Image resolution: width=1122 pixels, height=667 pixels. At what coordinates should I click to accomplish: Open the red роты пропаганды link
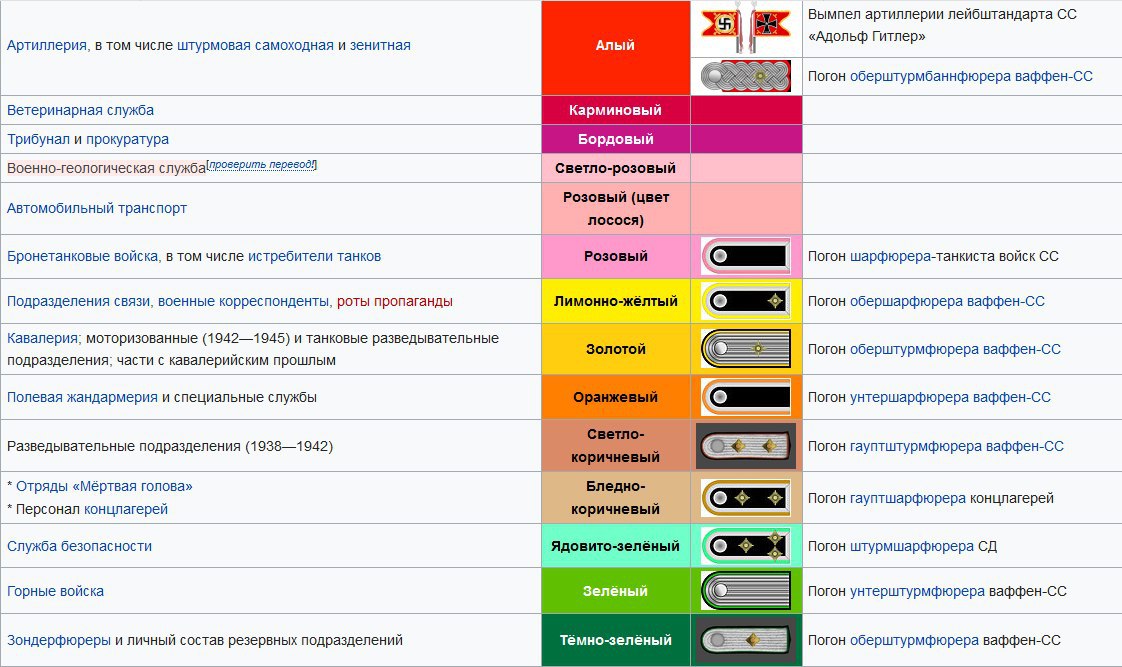coord(394,301)
